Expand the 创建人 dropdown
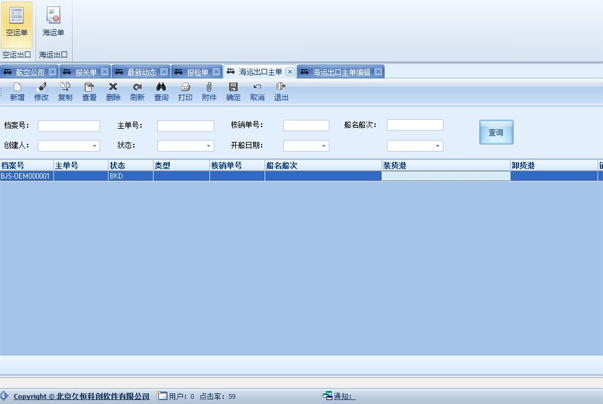This screenshot has width=603, height=404. coord(95,146)
